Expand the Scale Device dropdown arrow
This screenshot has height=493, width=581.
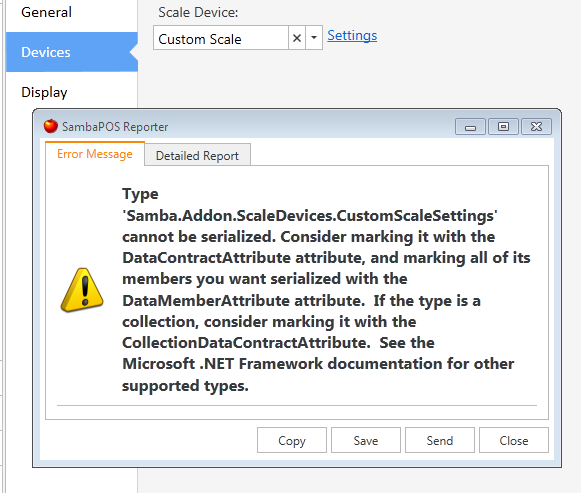pos(314,38)
